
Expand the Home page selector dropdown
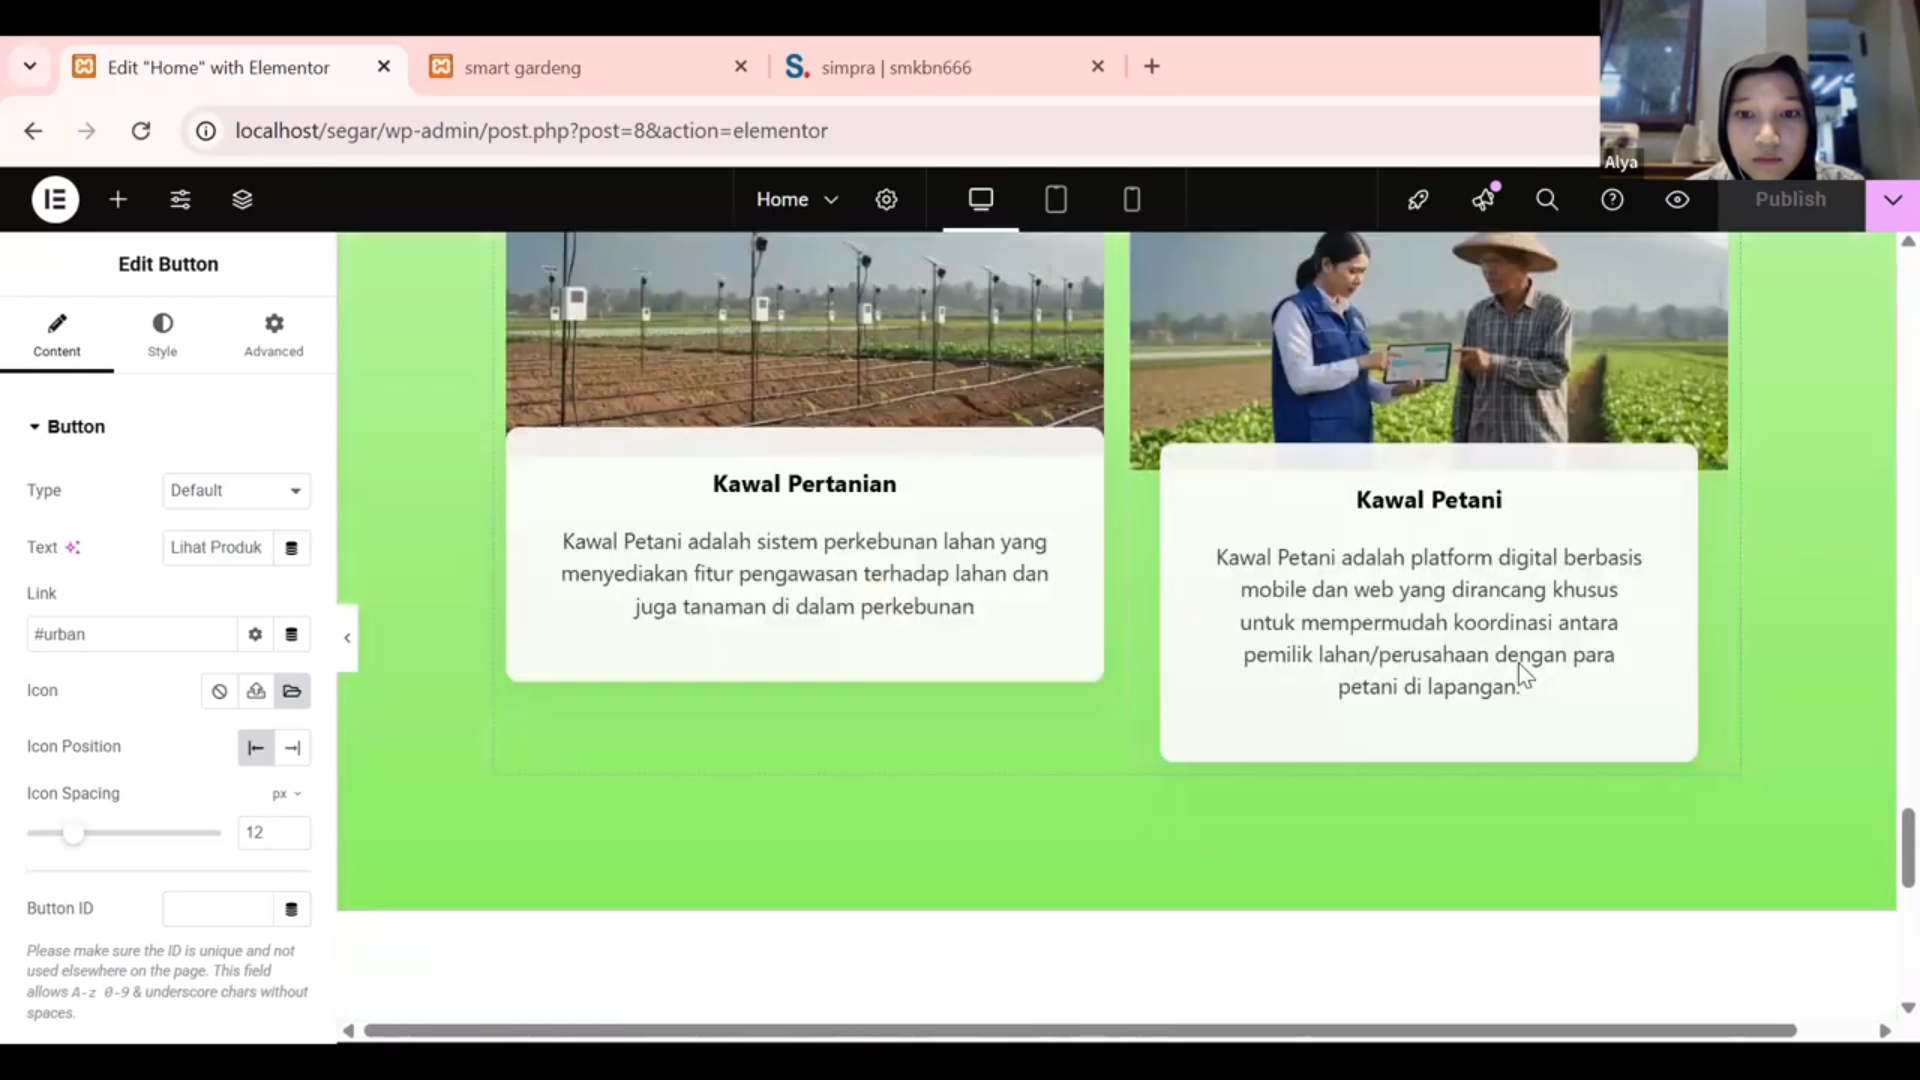[797, 200]
